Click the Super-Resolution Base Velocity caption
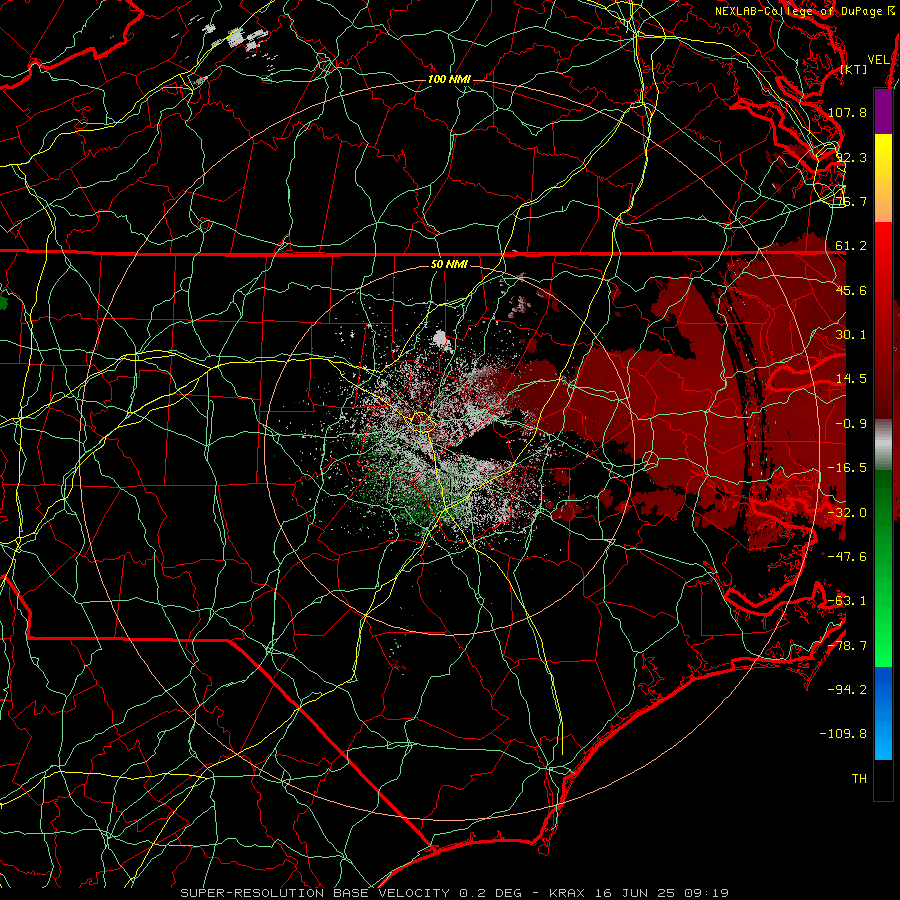 tap(454, 893)
